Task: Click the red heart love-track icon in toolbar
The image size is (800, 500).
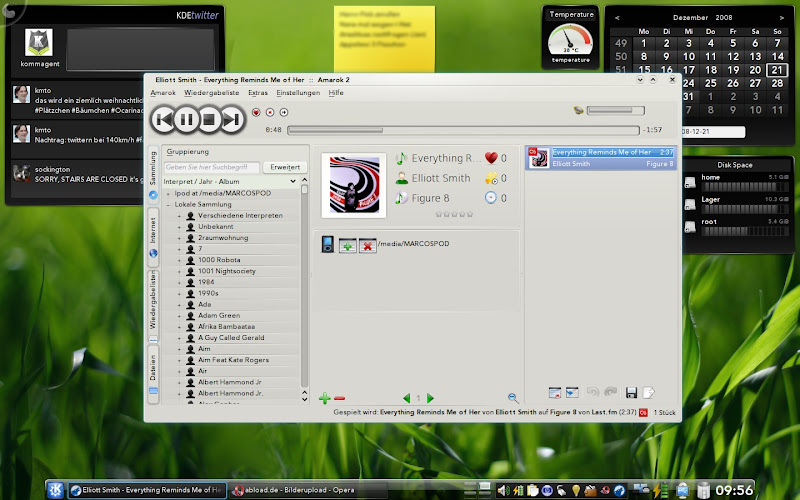Action: 256,112
